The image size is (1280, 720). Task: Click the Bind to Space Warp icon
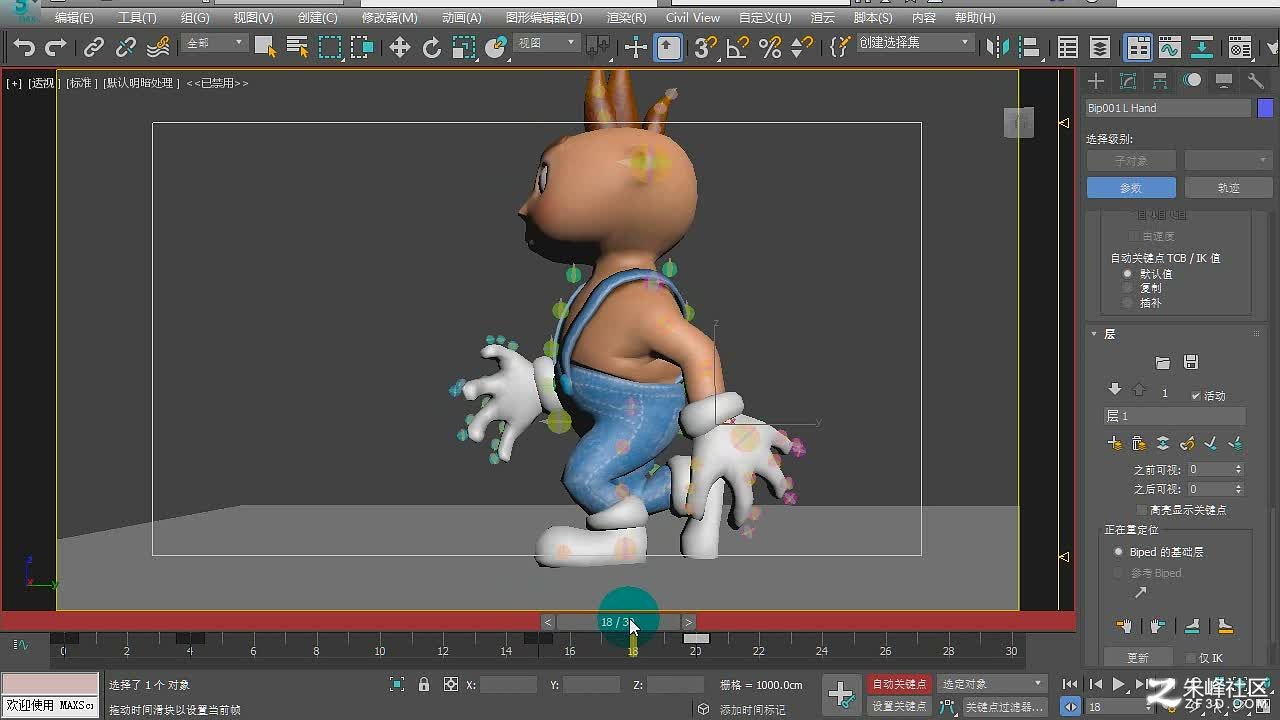pyautogui.click(x=158, y=47)
